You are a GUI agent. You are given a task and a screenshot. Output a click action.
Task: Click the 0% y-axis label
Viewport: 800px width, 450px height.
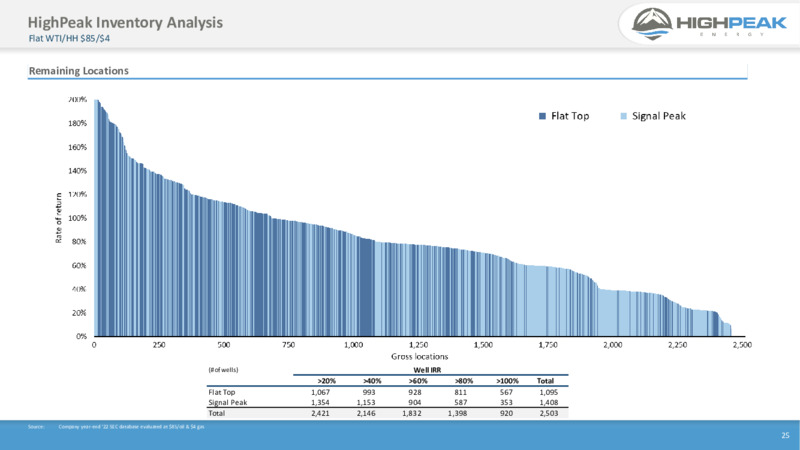pyautogui.click(x=82, y=336)
